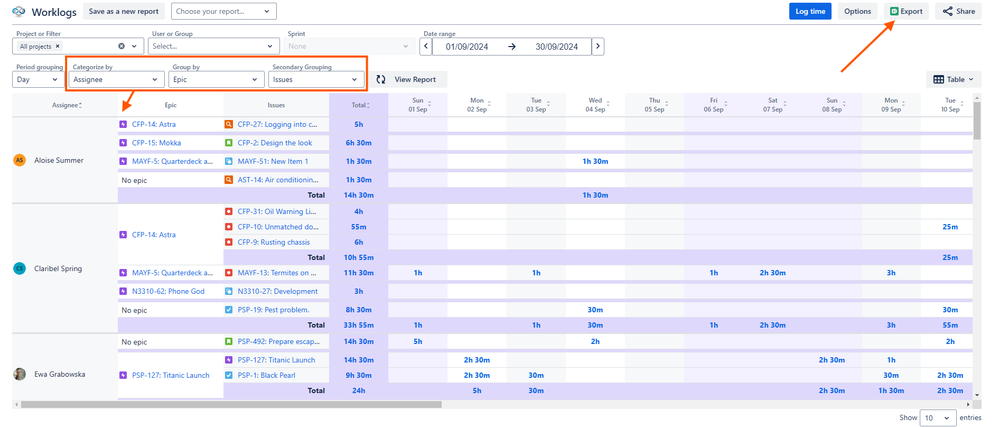Viewport: 999px width, 427px height.
Task: Clear the project filter with X icon
Action: [x=122, y=46]
